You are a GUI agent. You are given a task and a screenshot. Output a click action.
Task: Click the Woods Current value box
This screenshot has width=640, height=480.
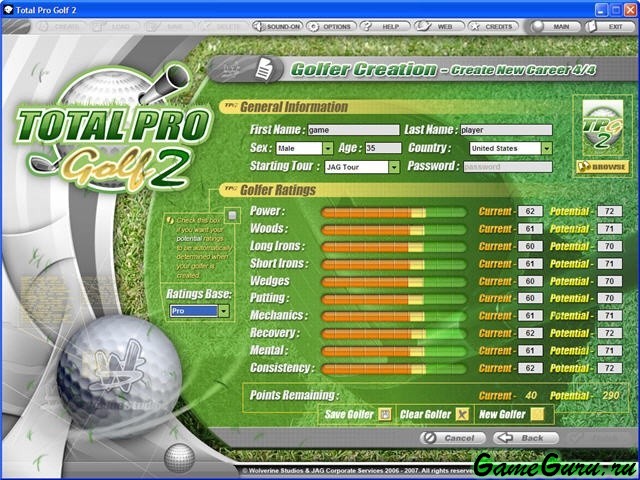530,229
